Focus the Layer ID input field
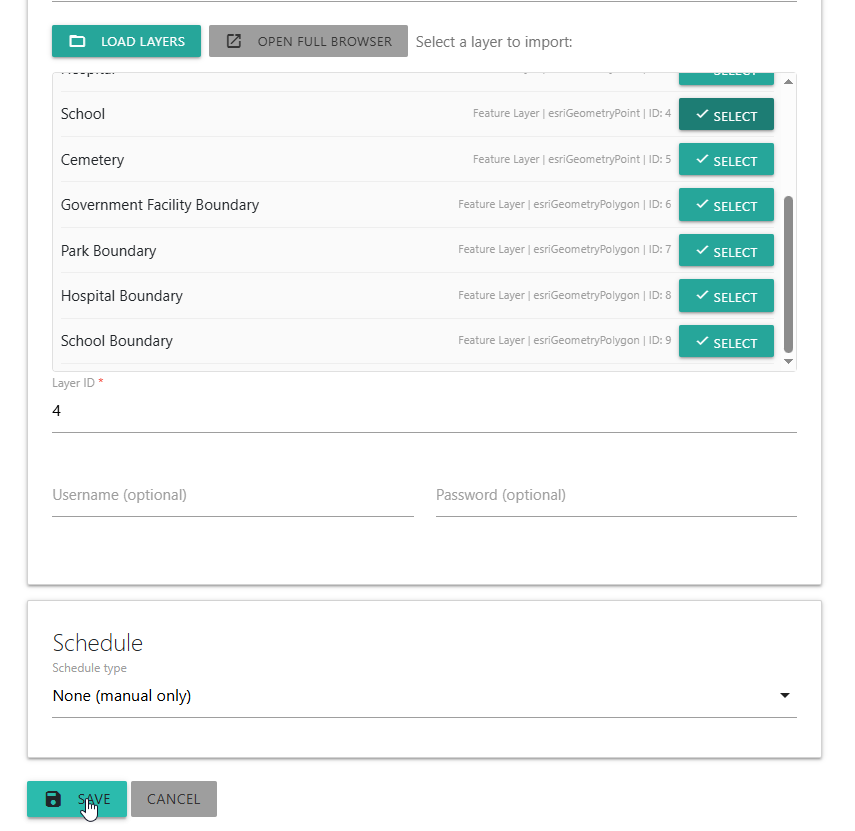The image size is (855, 831). [x=424, y=411]
